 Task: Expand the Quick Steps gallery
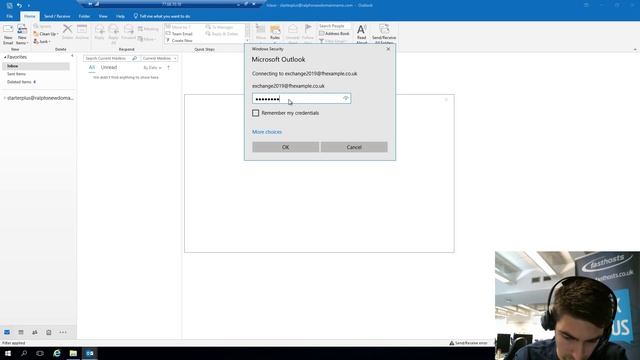point(247,40)
